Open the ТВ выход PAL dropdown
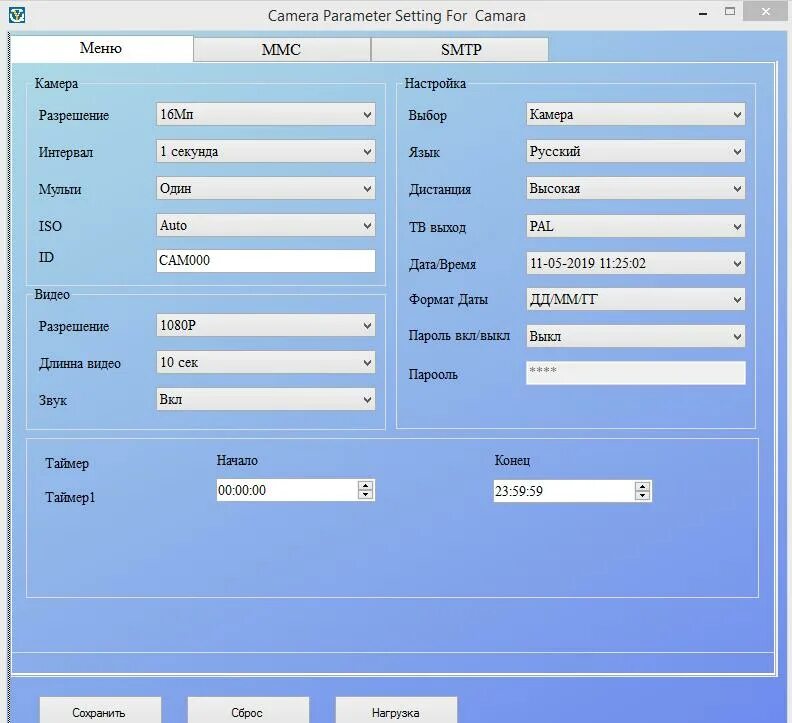Screen dimensions: 792x723 (x=635, y=226)
